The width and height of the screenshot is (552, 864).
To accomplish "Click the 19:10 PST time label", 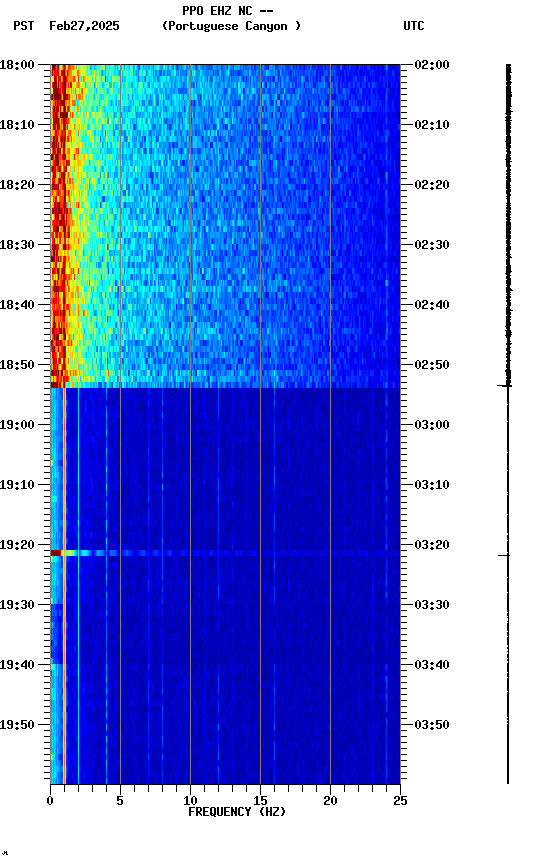I will [17, 485].
